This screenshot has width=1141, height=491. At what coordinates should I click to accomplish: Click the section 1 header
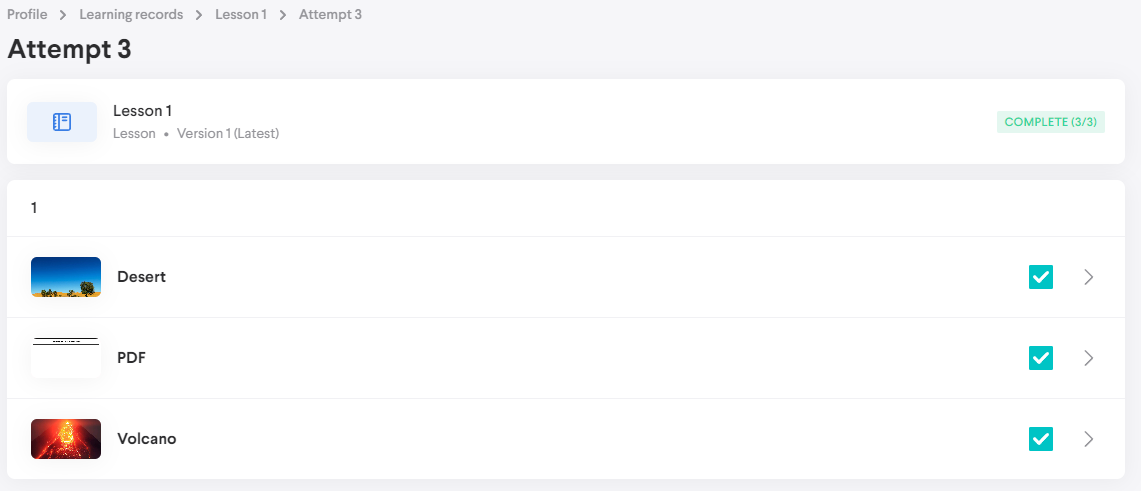(34, 208)
